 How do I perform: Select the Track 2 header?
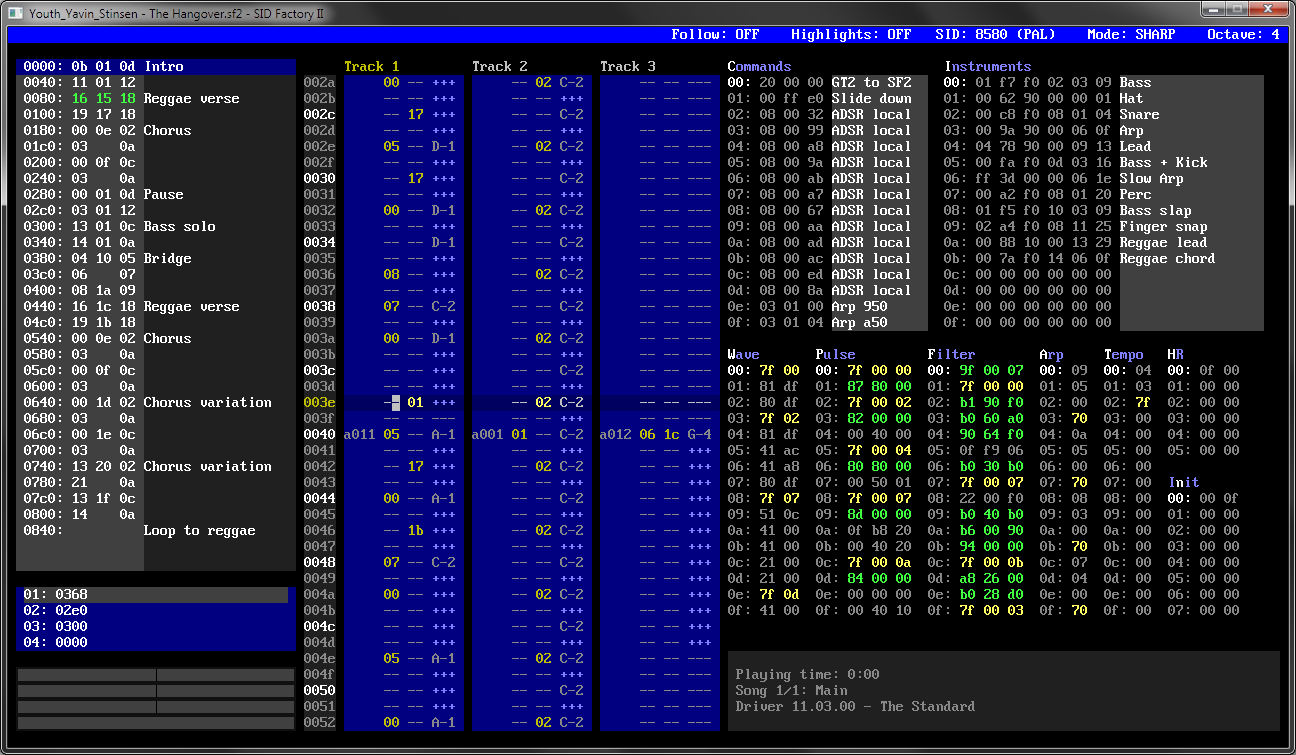499,66
